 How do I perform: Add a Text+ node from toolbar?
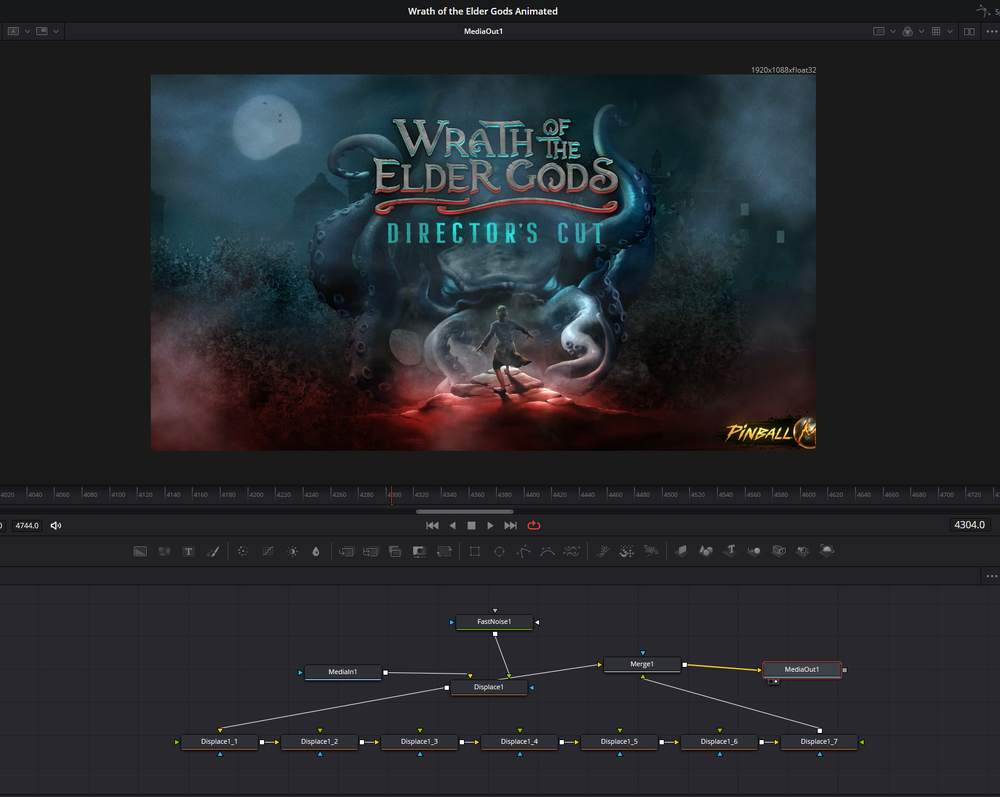[189, 552]
